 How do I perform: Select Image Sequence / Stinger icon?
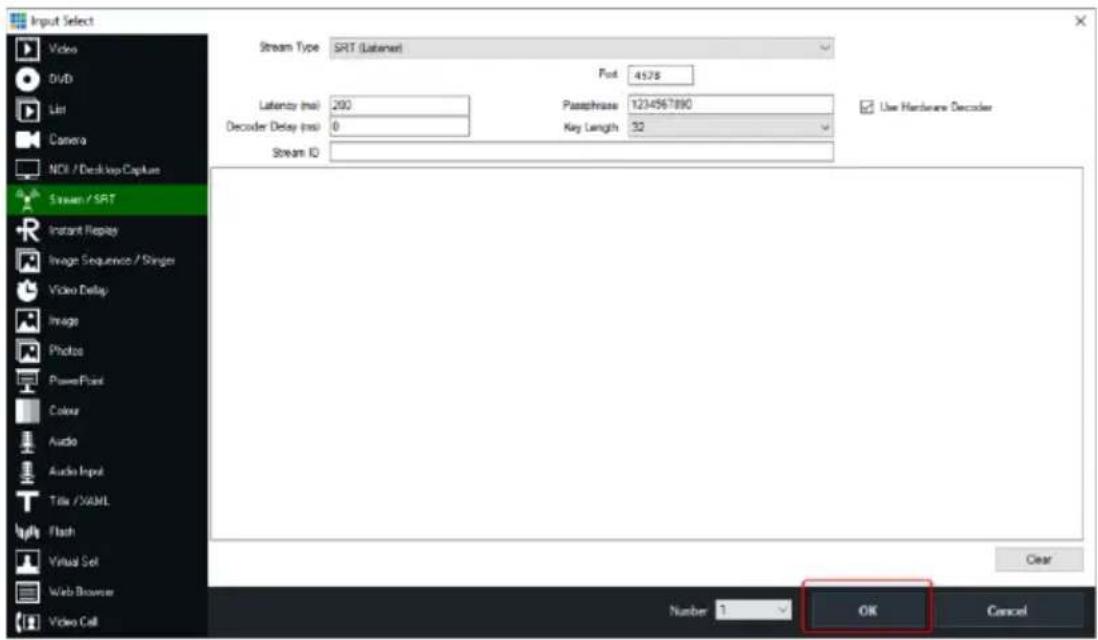[x=27, y=260]
